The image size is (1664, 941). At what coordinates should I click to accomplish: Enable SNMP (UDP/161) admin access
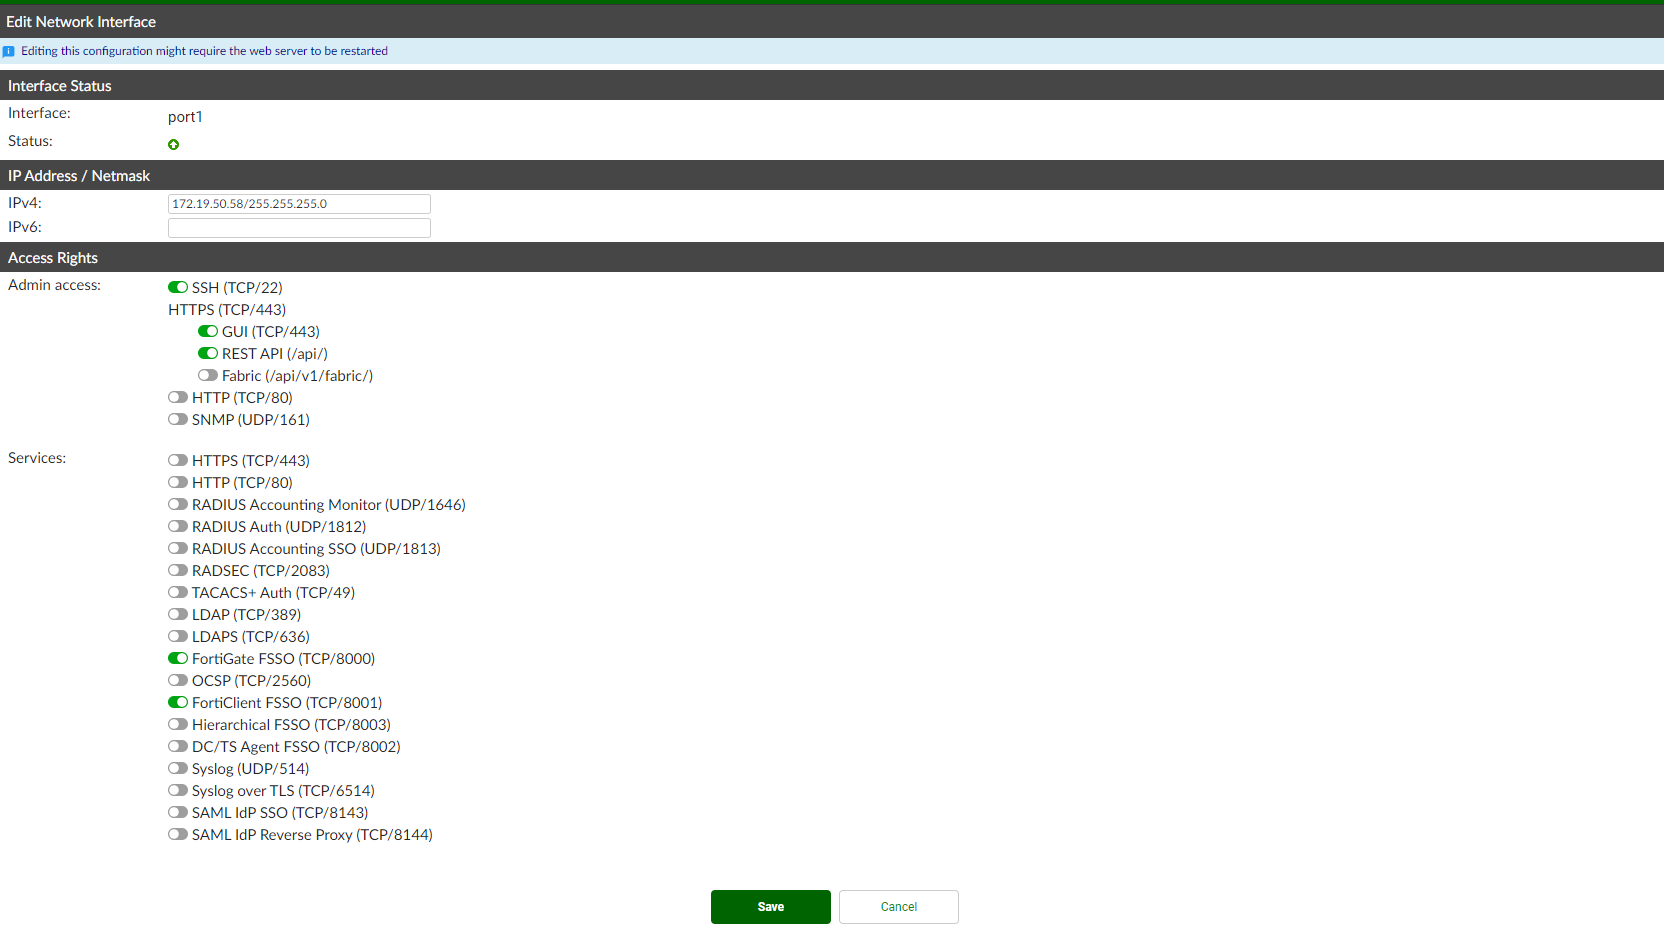[178, 419]
